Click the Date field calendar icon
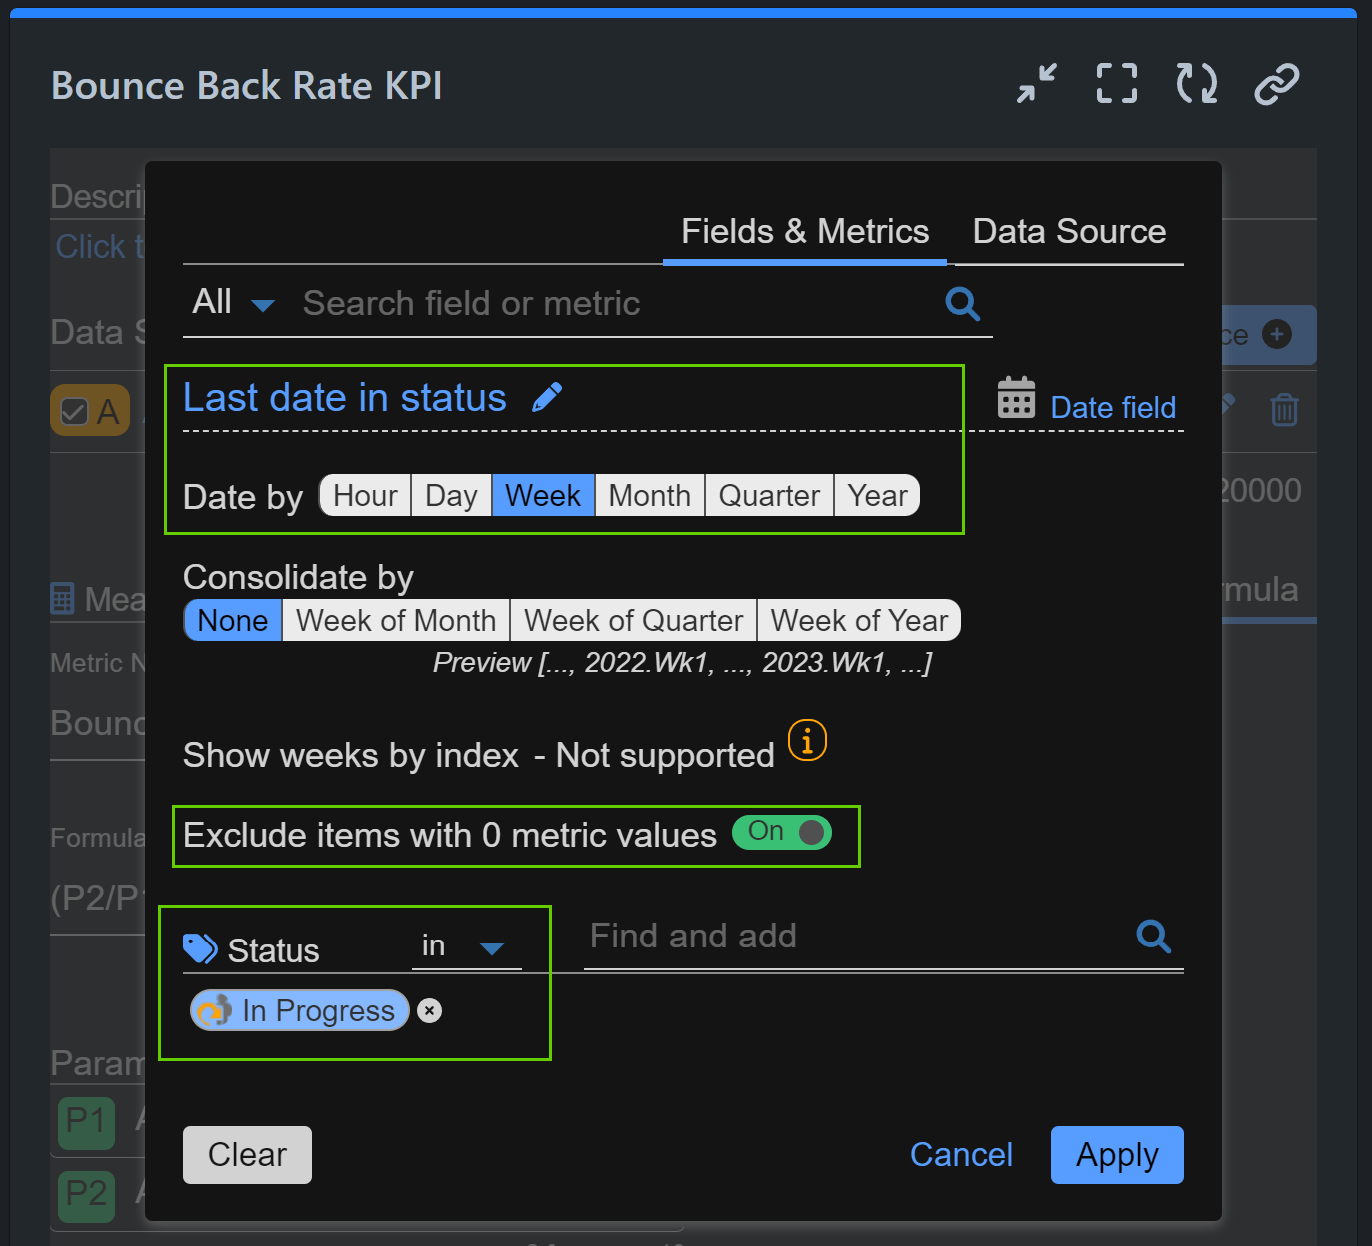Screen dimensions: 1372x1246 click(1015, 397)
